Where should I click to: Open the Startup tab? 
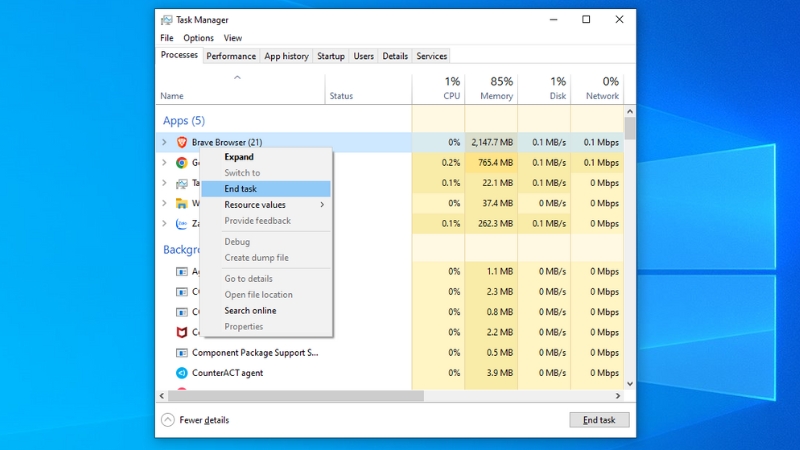pyautogui.click(x=331, y=56)
